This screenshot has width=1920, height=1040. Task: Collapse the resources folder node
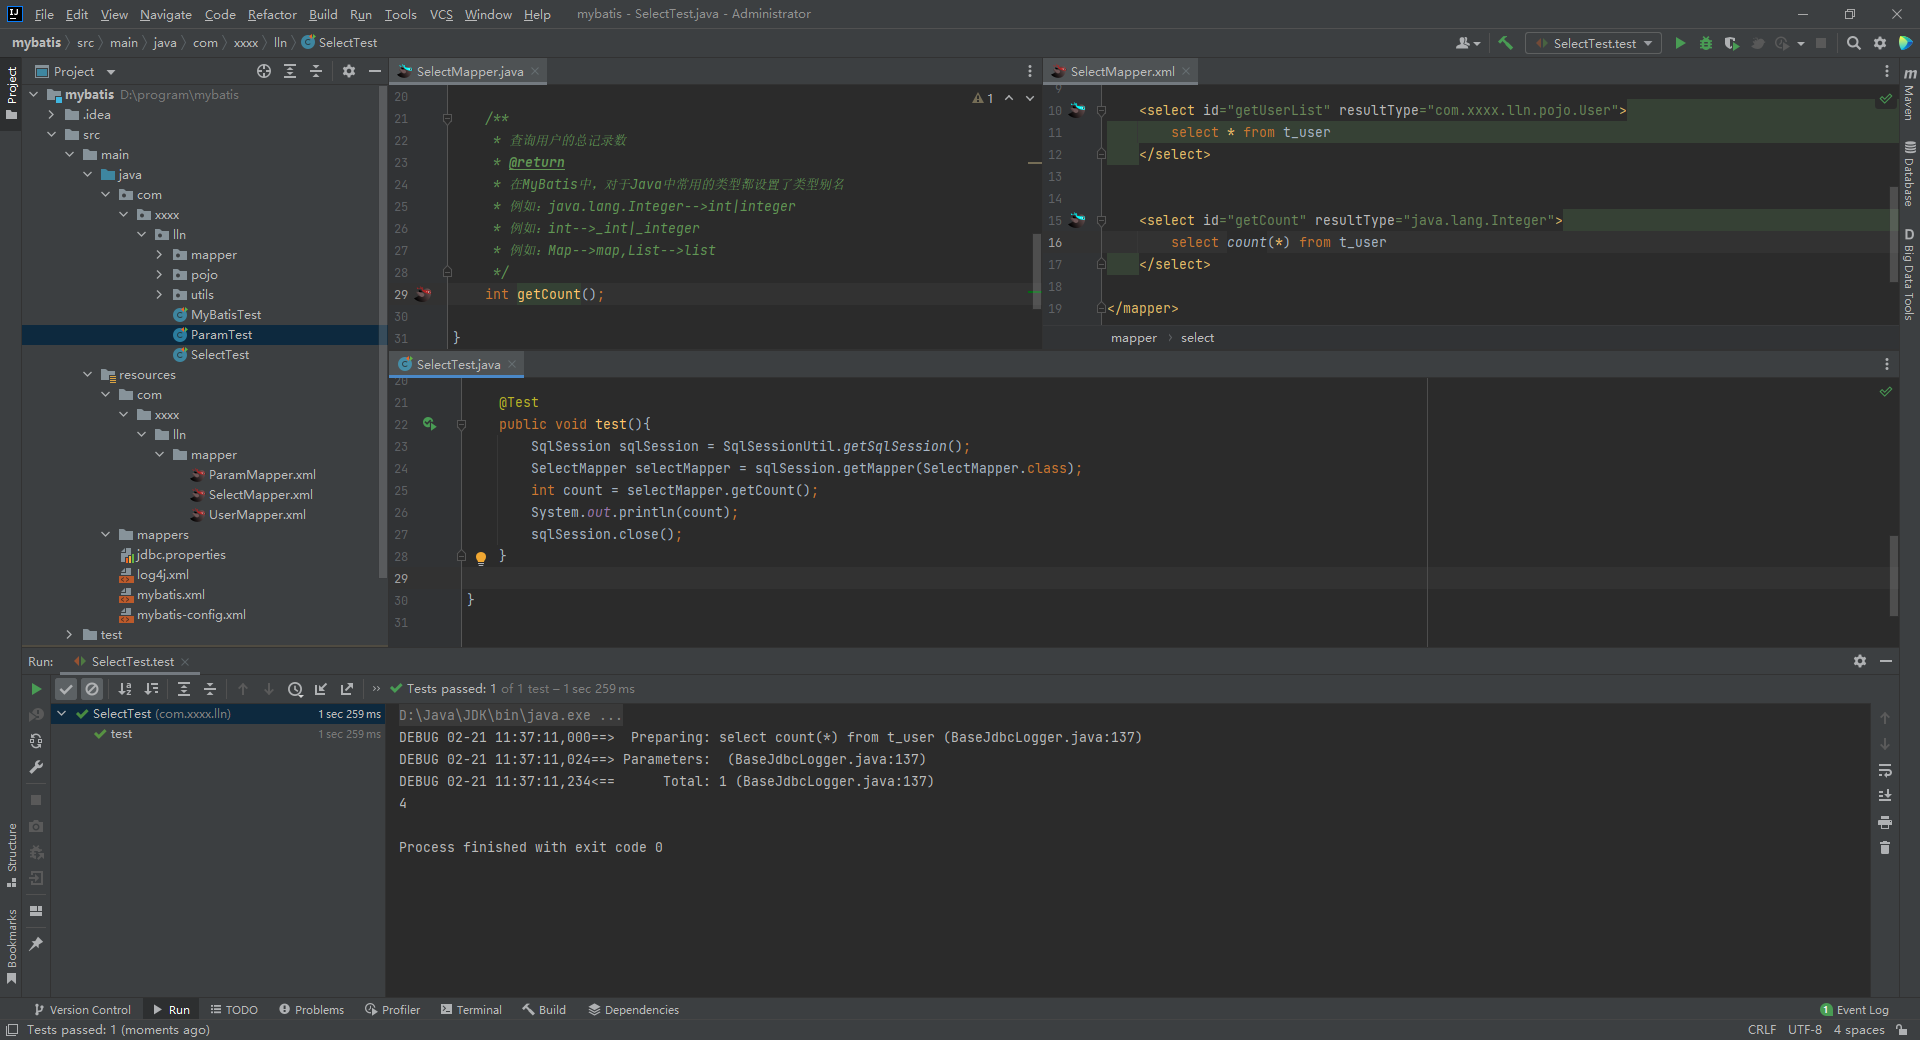click(x=88, y=375)
